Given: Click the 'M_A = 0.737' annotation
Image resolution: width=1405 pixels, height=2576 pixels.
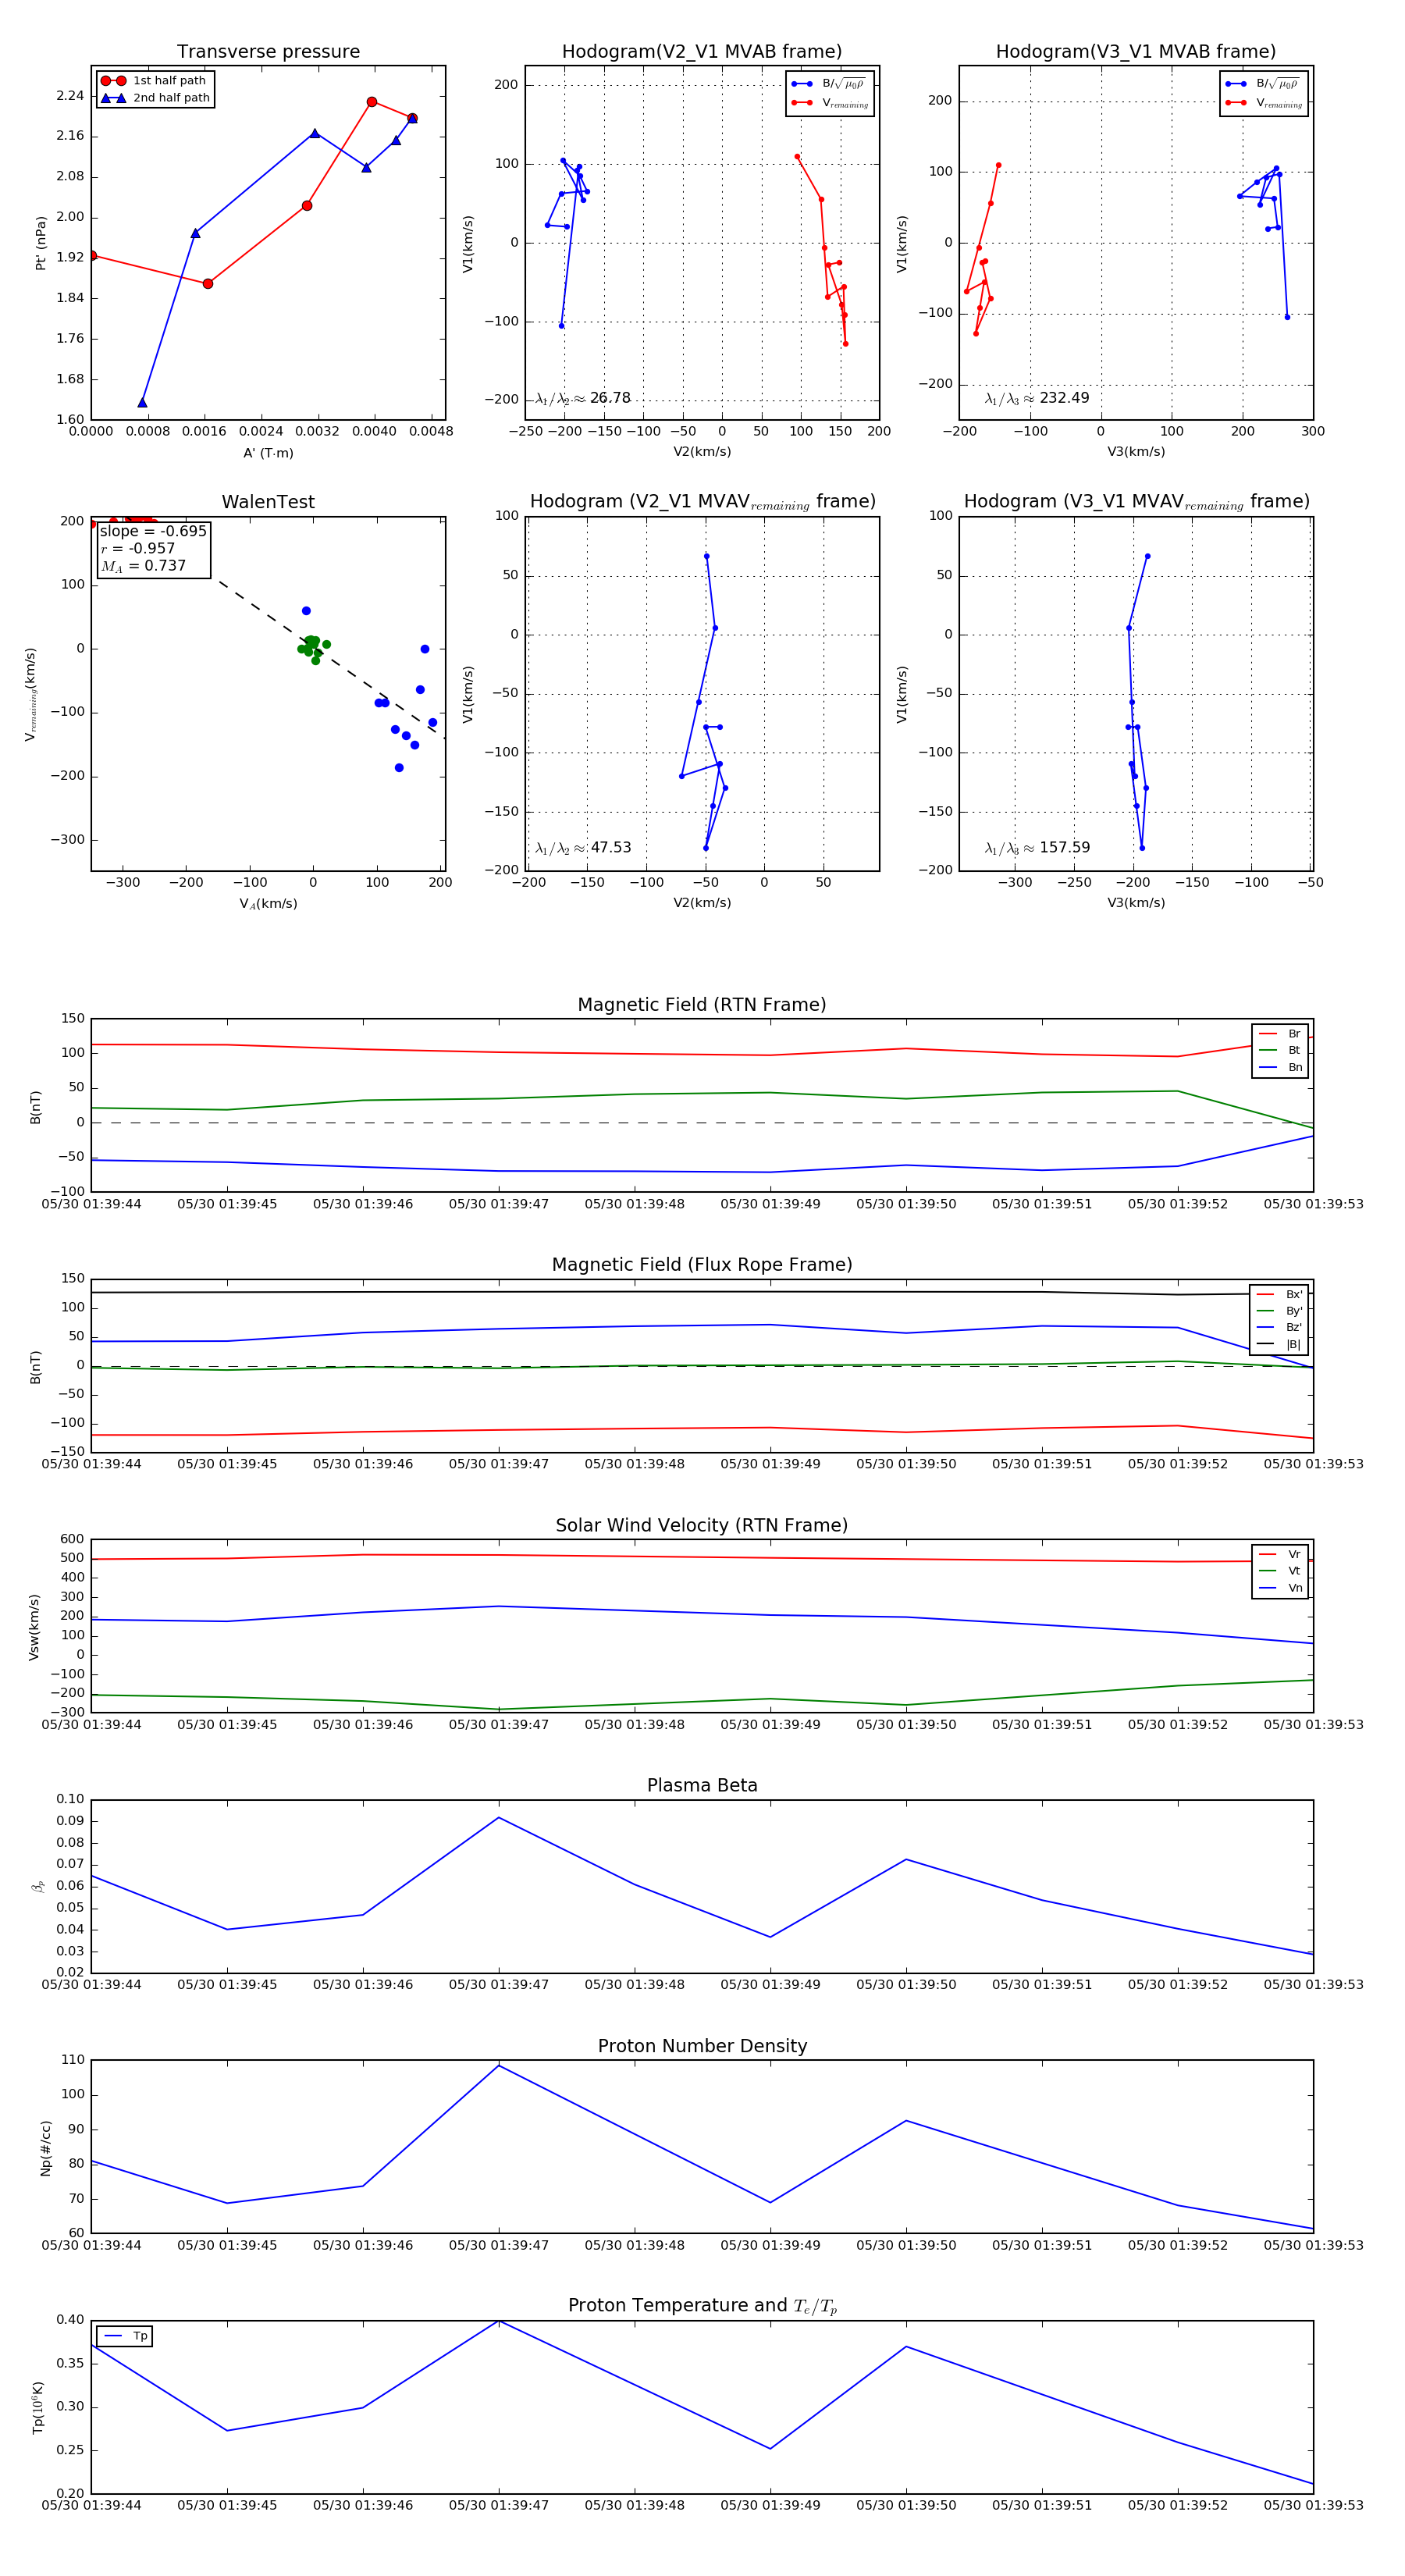Looking at the screenshot, I should point(143,566).
